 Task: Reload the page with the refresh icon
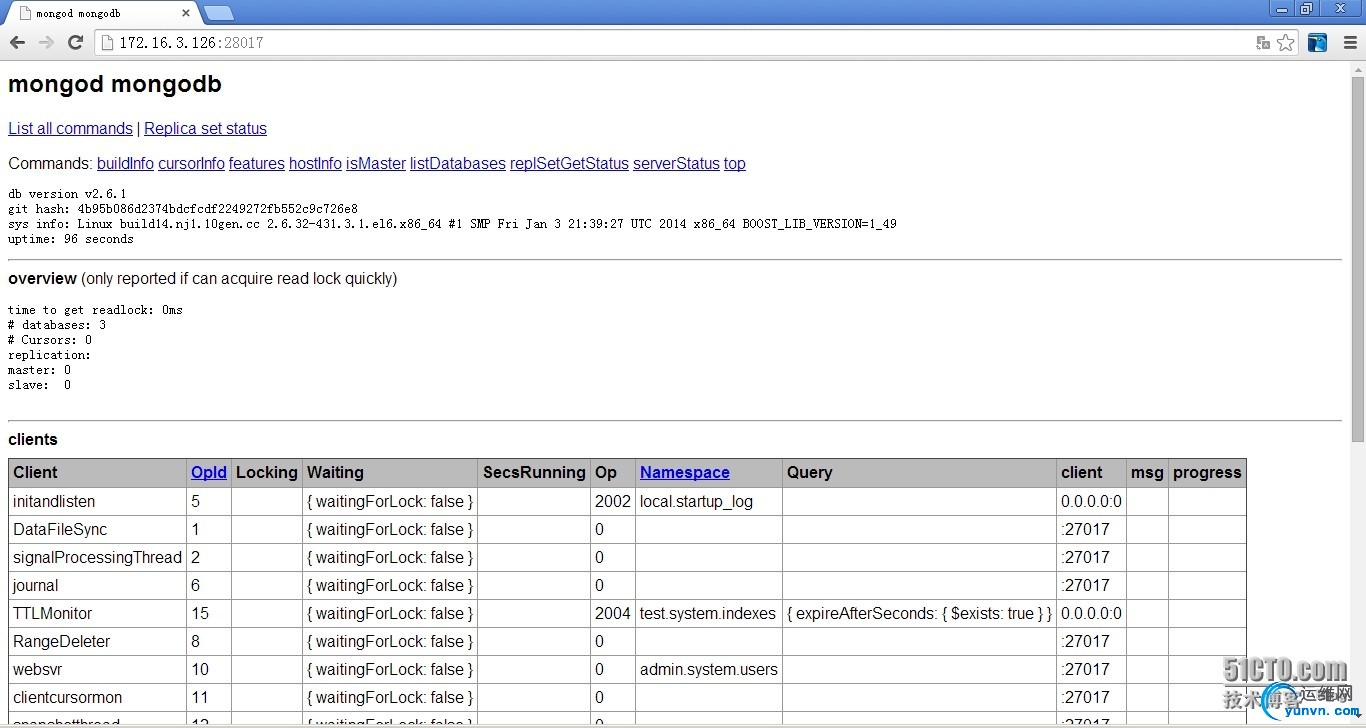[75, 42]
